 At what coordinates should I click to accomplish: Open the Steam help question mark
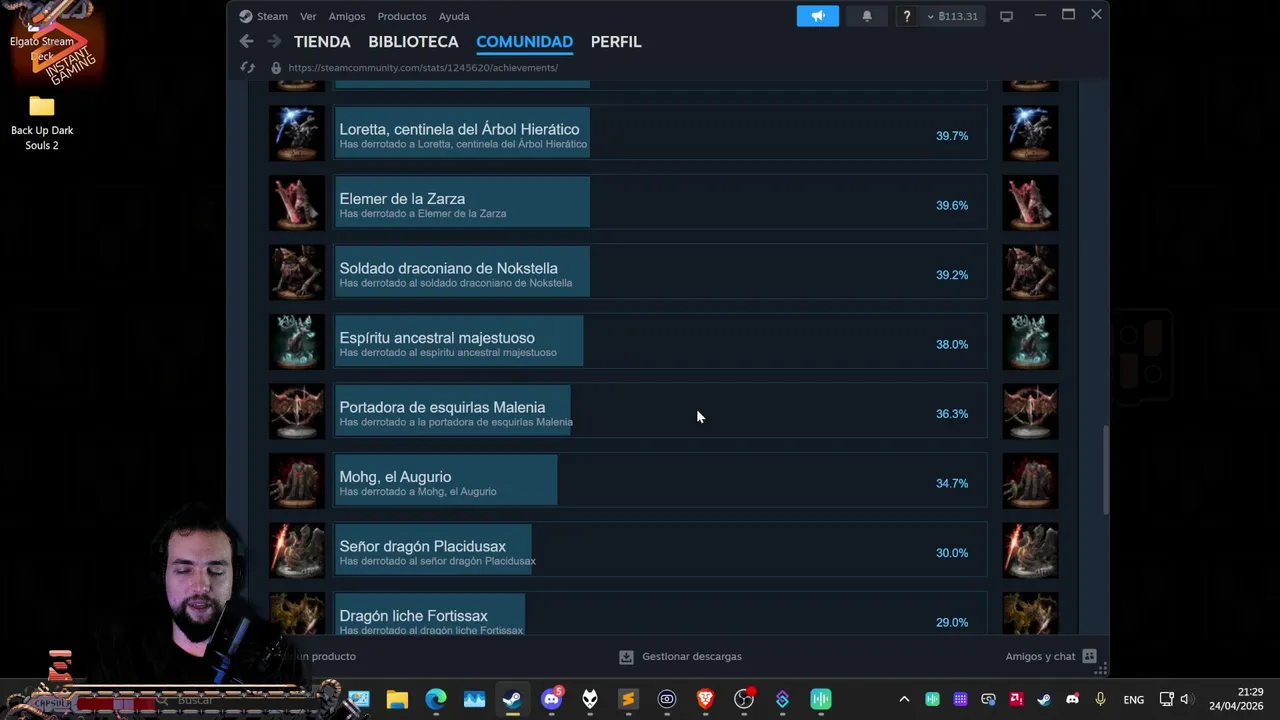point(907,16)
